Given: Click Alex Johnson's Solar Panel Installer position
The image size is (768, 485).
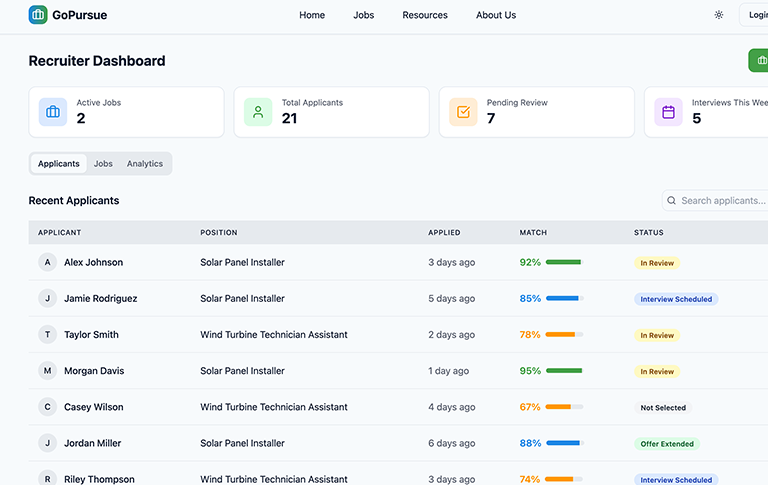Looking at the screenshot, I should (242, 262).
